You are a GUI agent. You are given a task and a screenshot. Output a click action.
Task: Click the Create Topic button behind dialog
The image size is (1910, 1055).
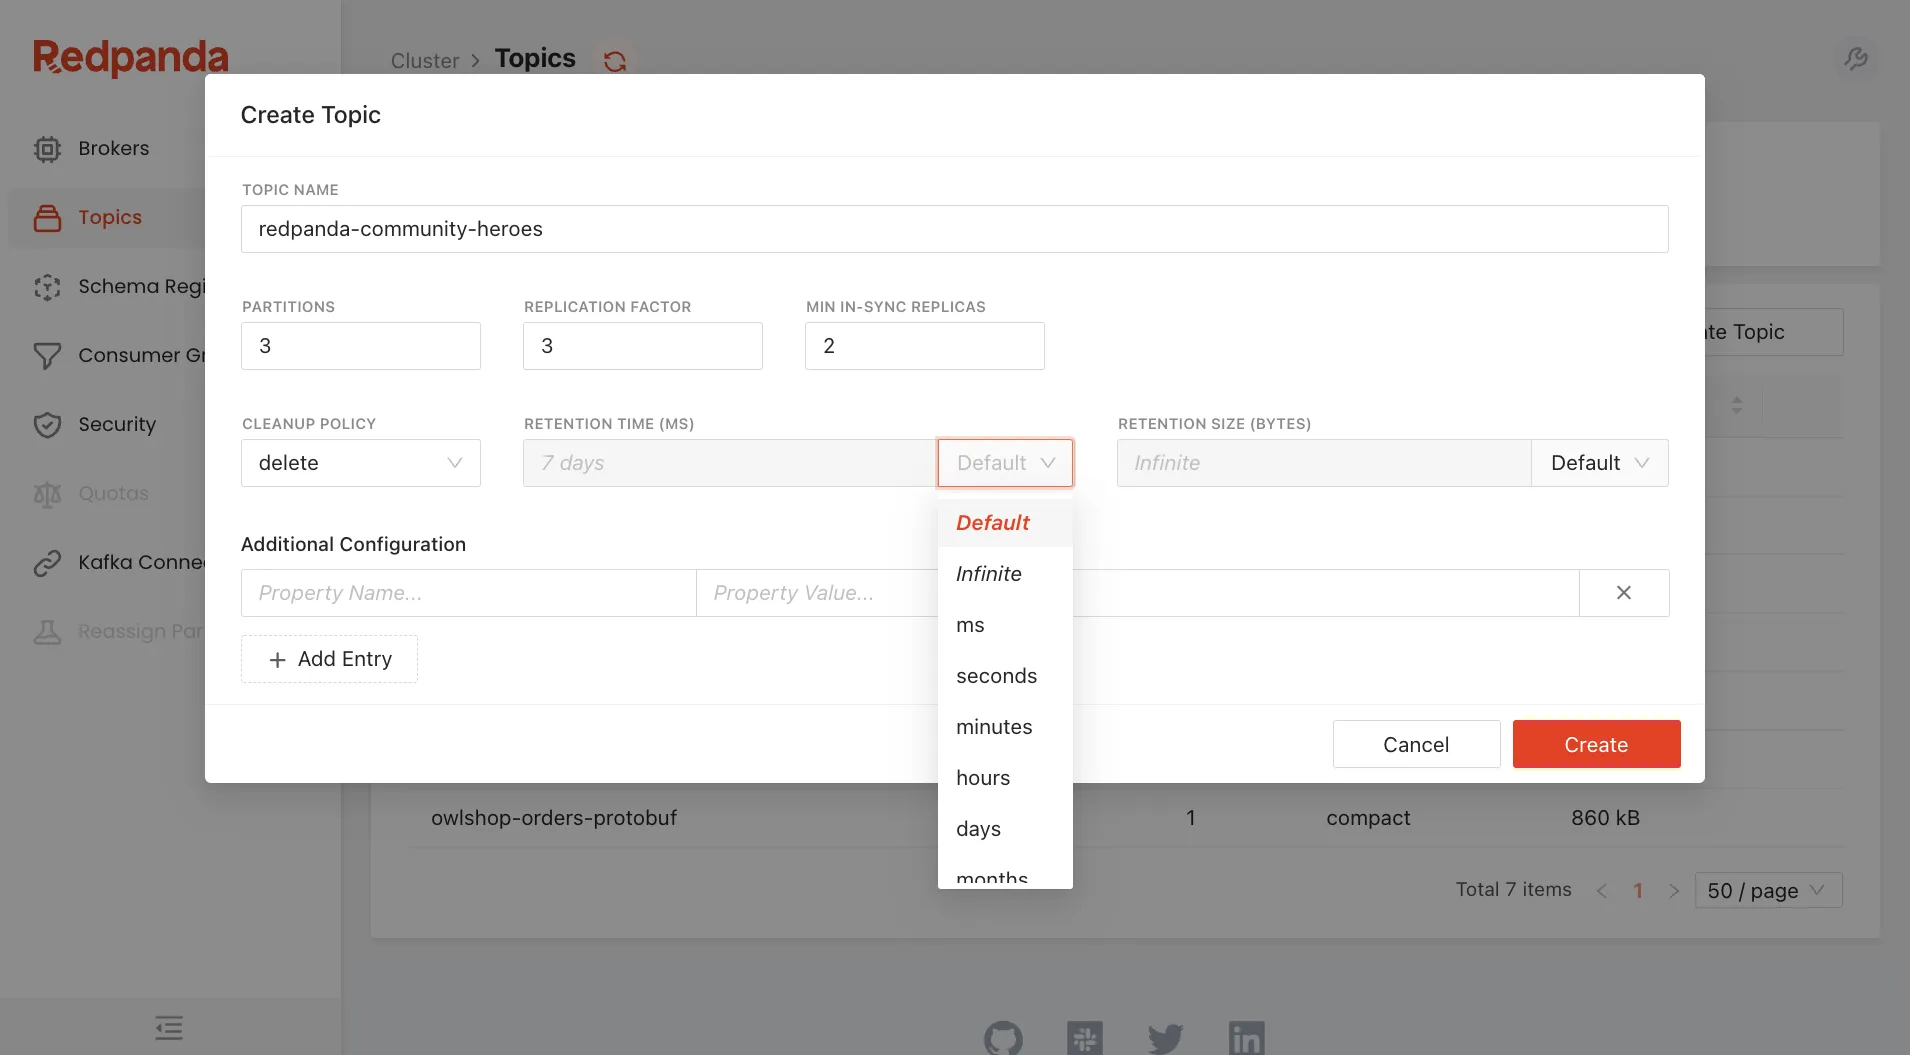click(x=1774, y=332)
